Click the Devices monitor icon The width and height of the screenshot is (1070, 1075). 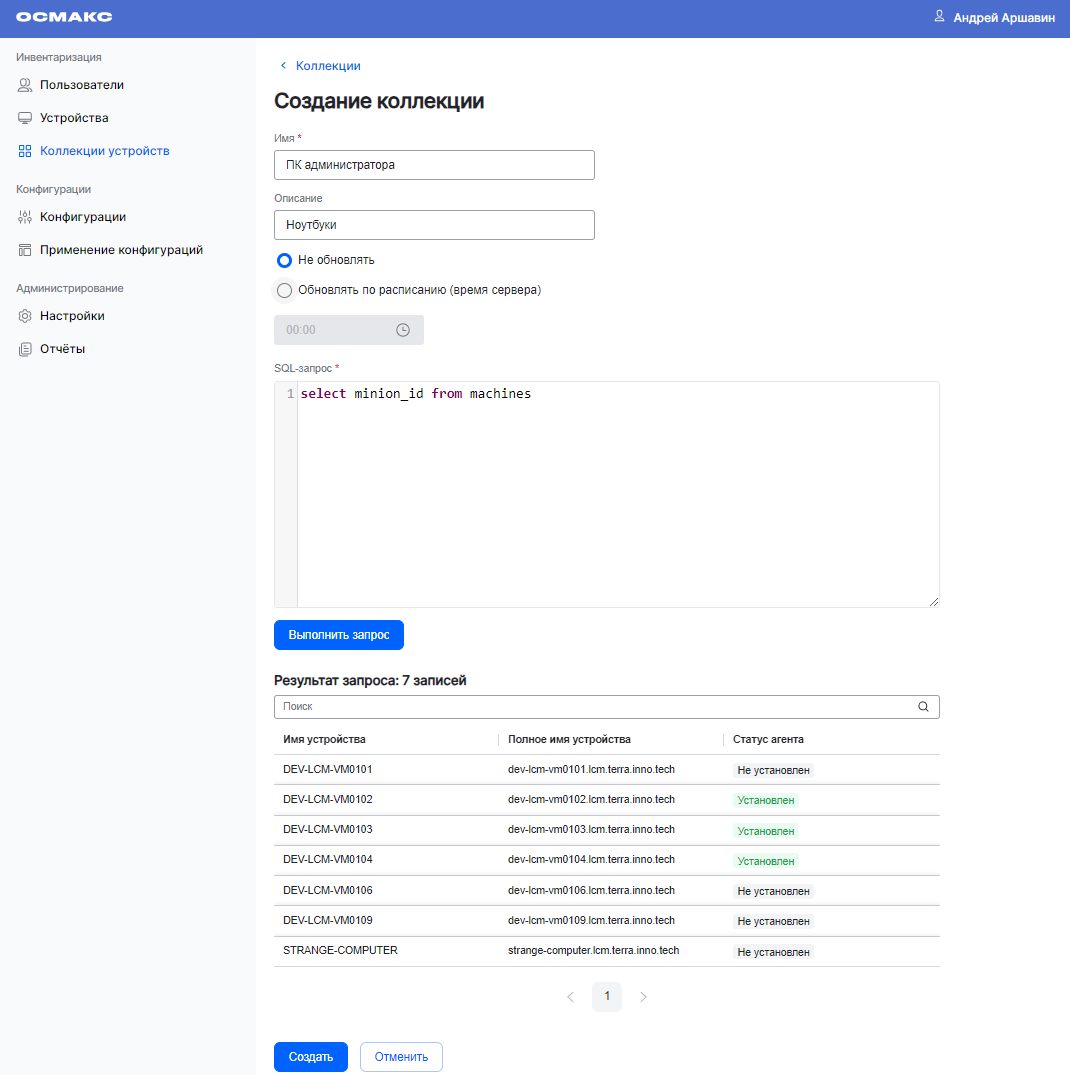point(25,118)
